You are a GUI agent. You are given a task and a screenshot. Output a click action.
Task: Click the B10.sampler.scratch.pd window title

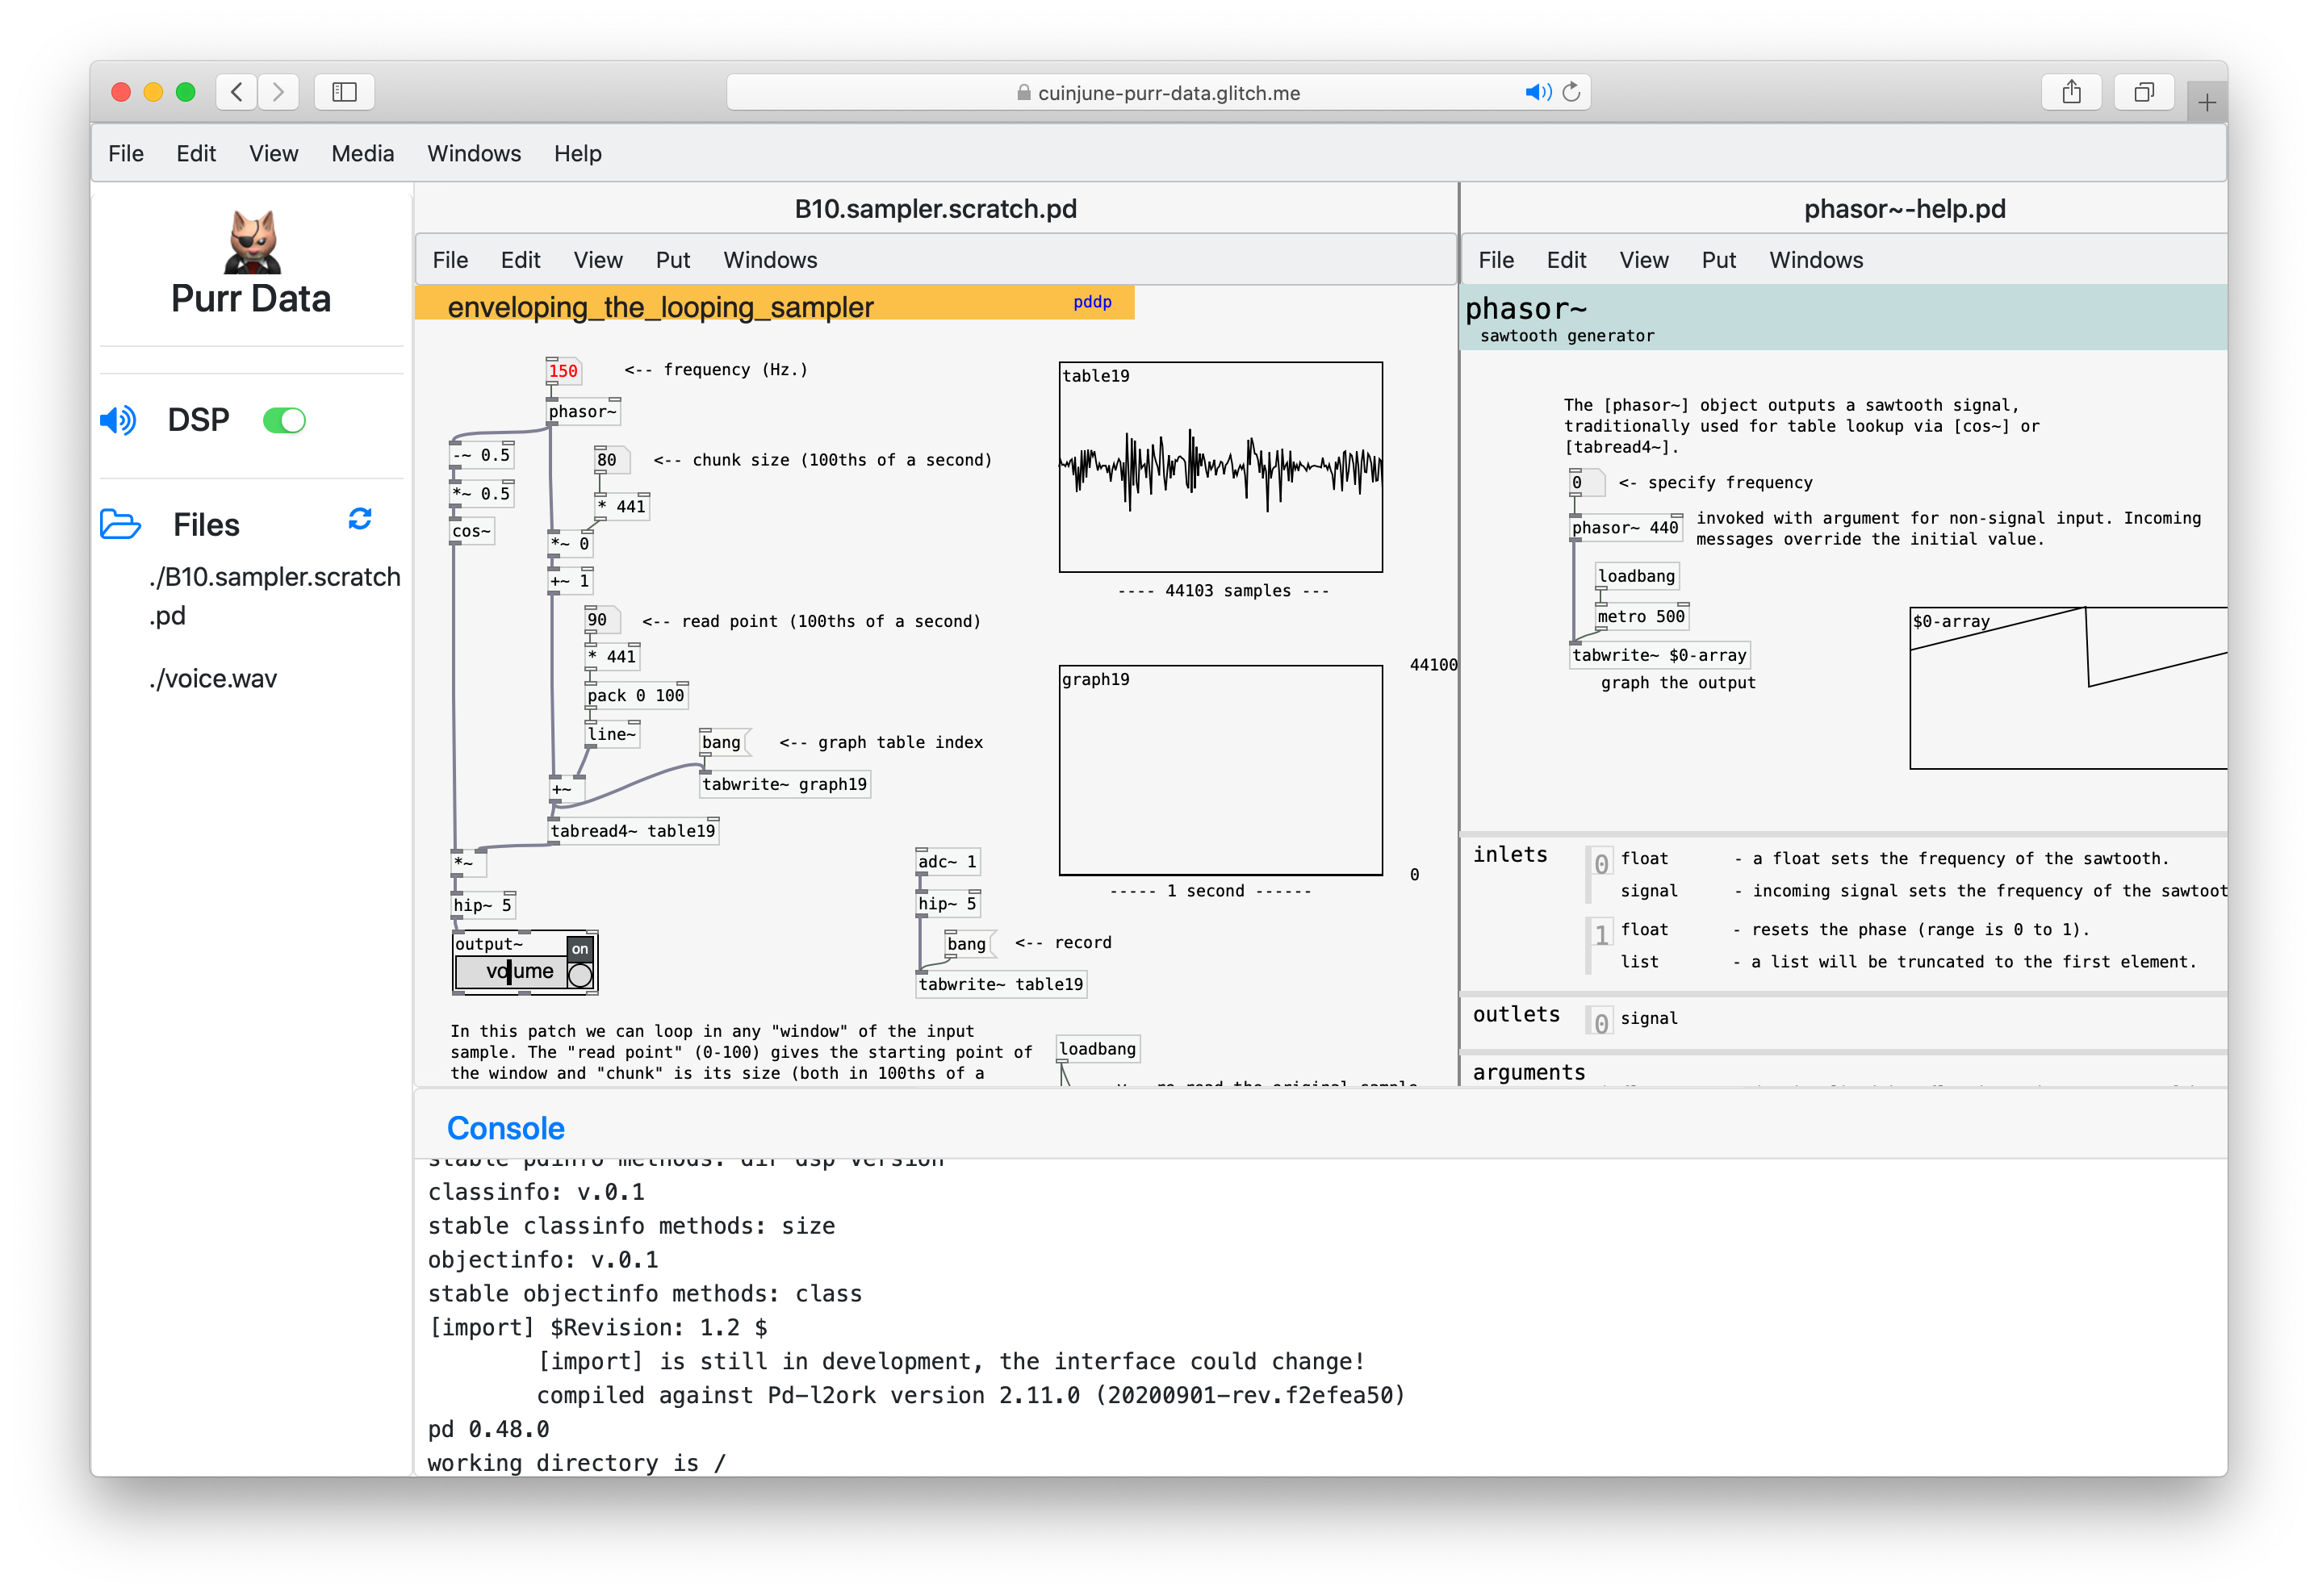935,209
